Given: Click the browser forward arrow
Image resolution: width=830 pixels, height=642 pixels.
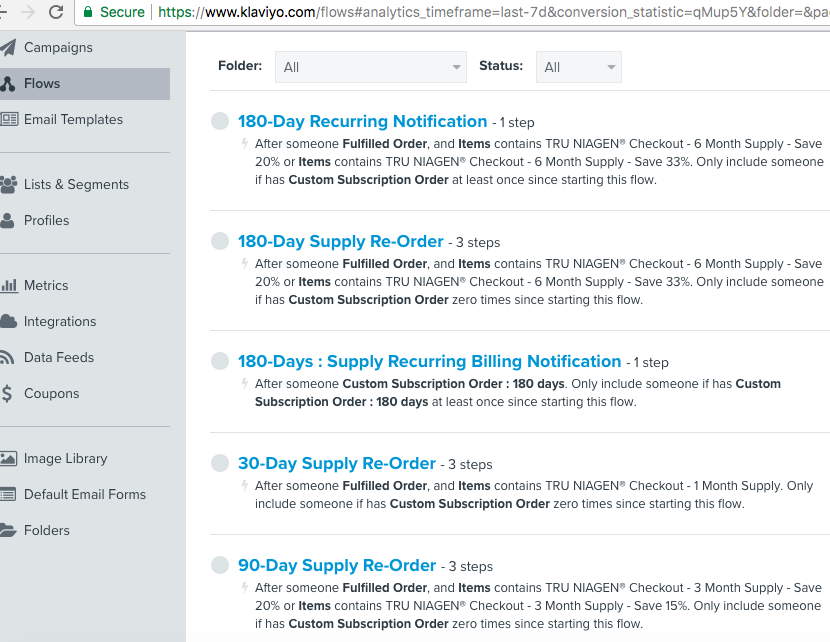Looking at the screenshot, I should pos(28,12).
